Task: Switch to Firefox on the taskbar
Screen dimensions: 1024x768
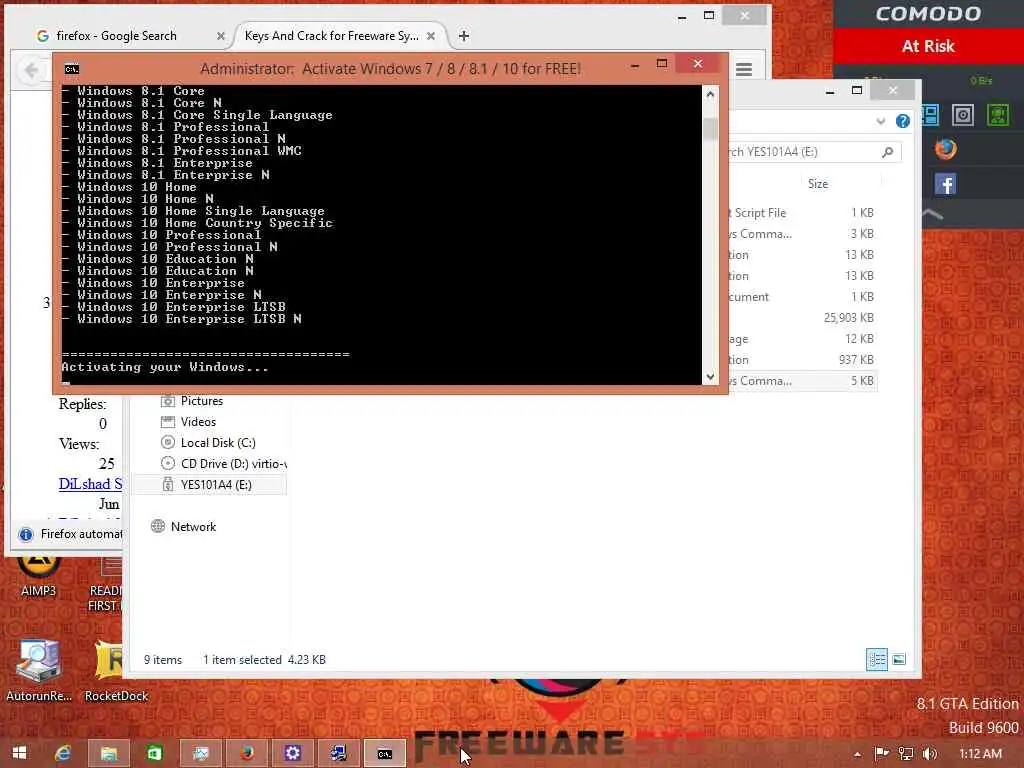Action: (x=247, y=753)
